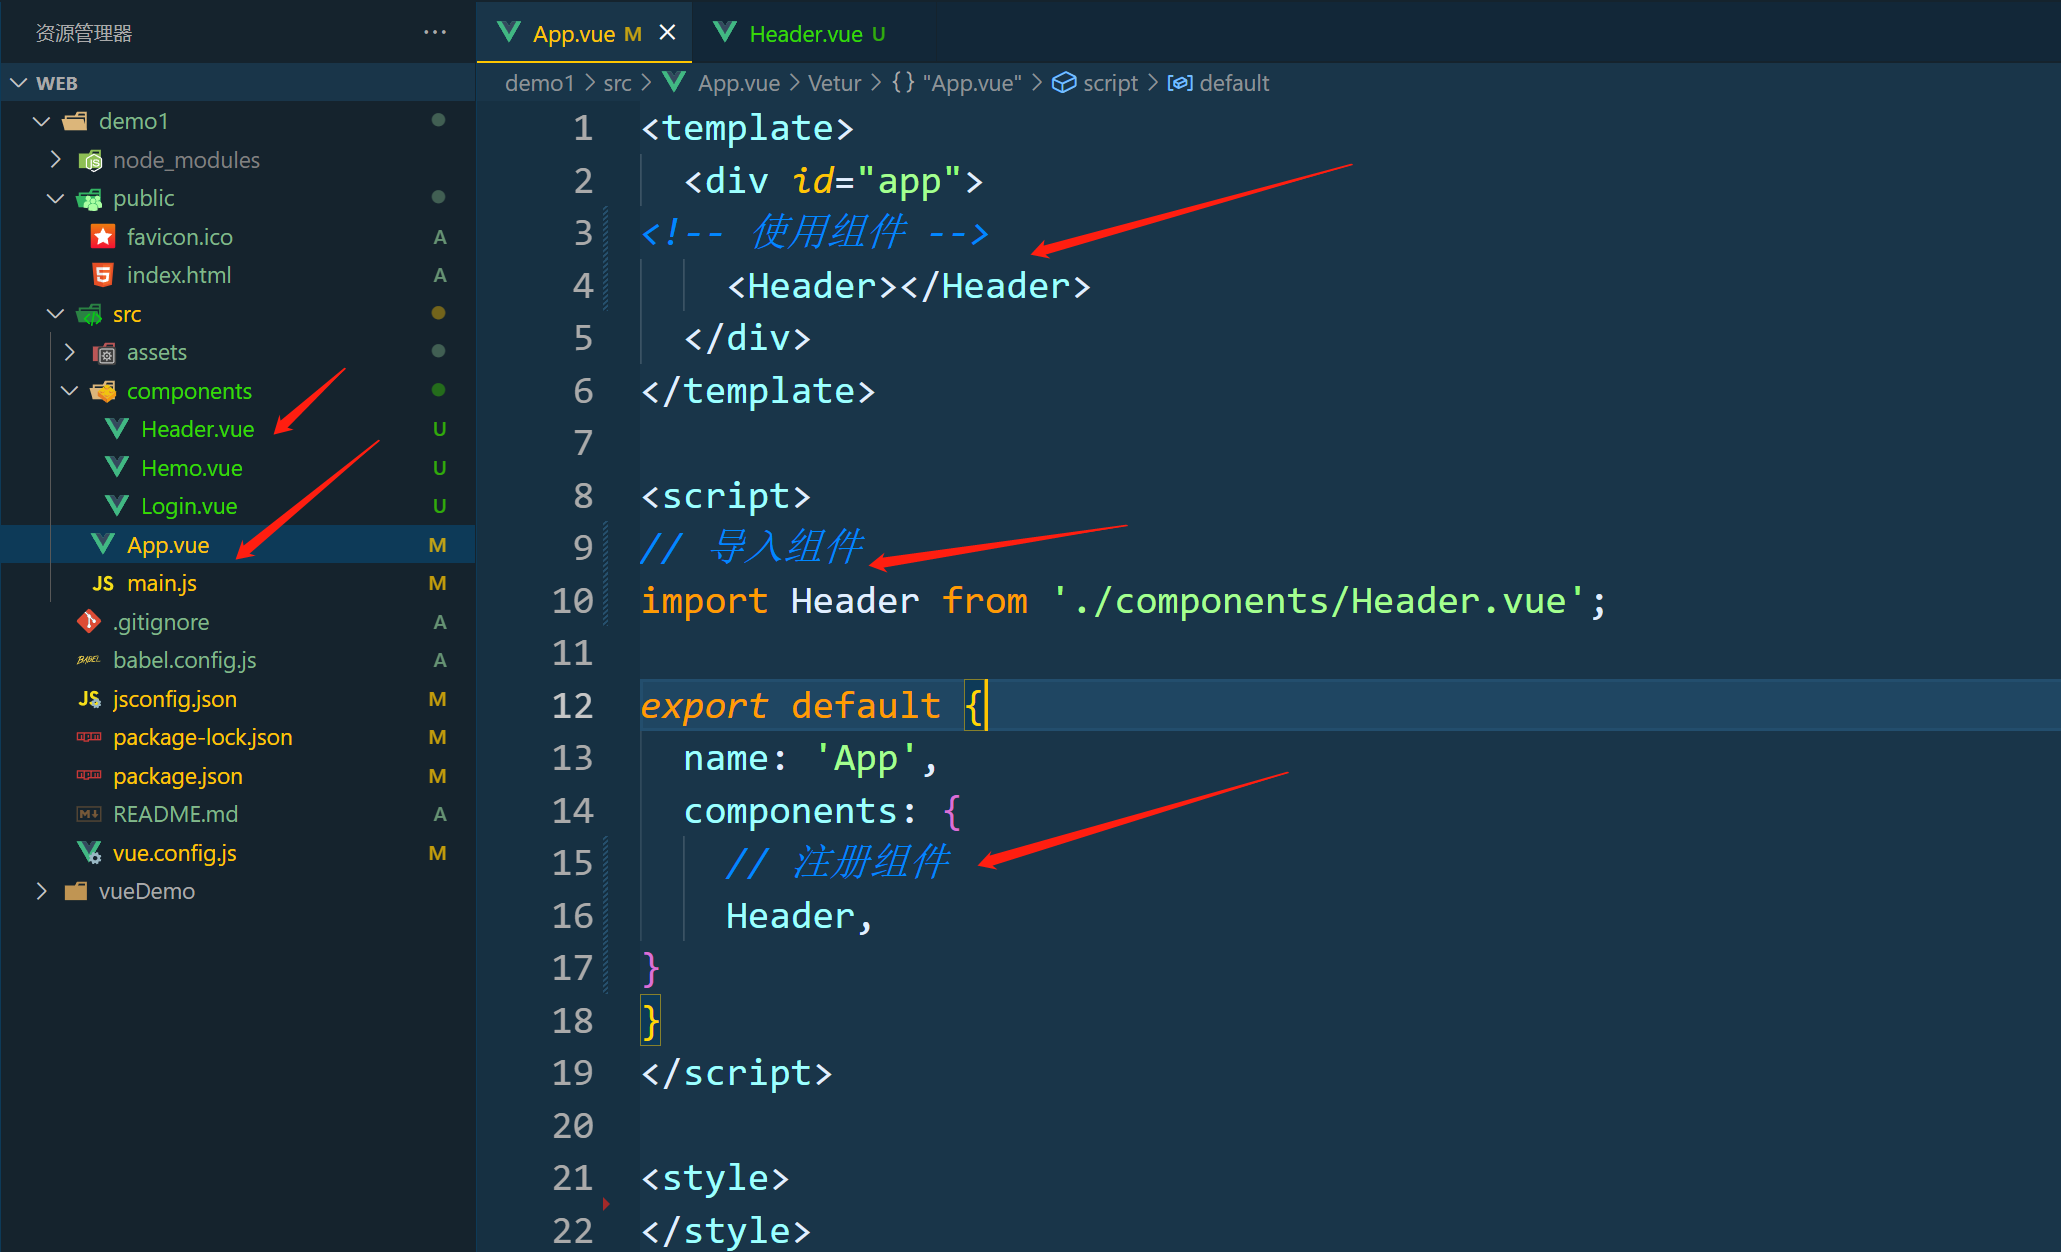Click the JS icon beside jsconfig.json

point(89,699)
